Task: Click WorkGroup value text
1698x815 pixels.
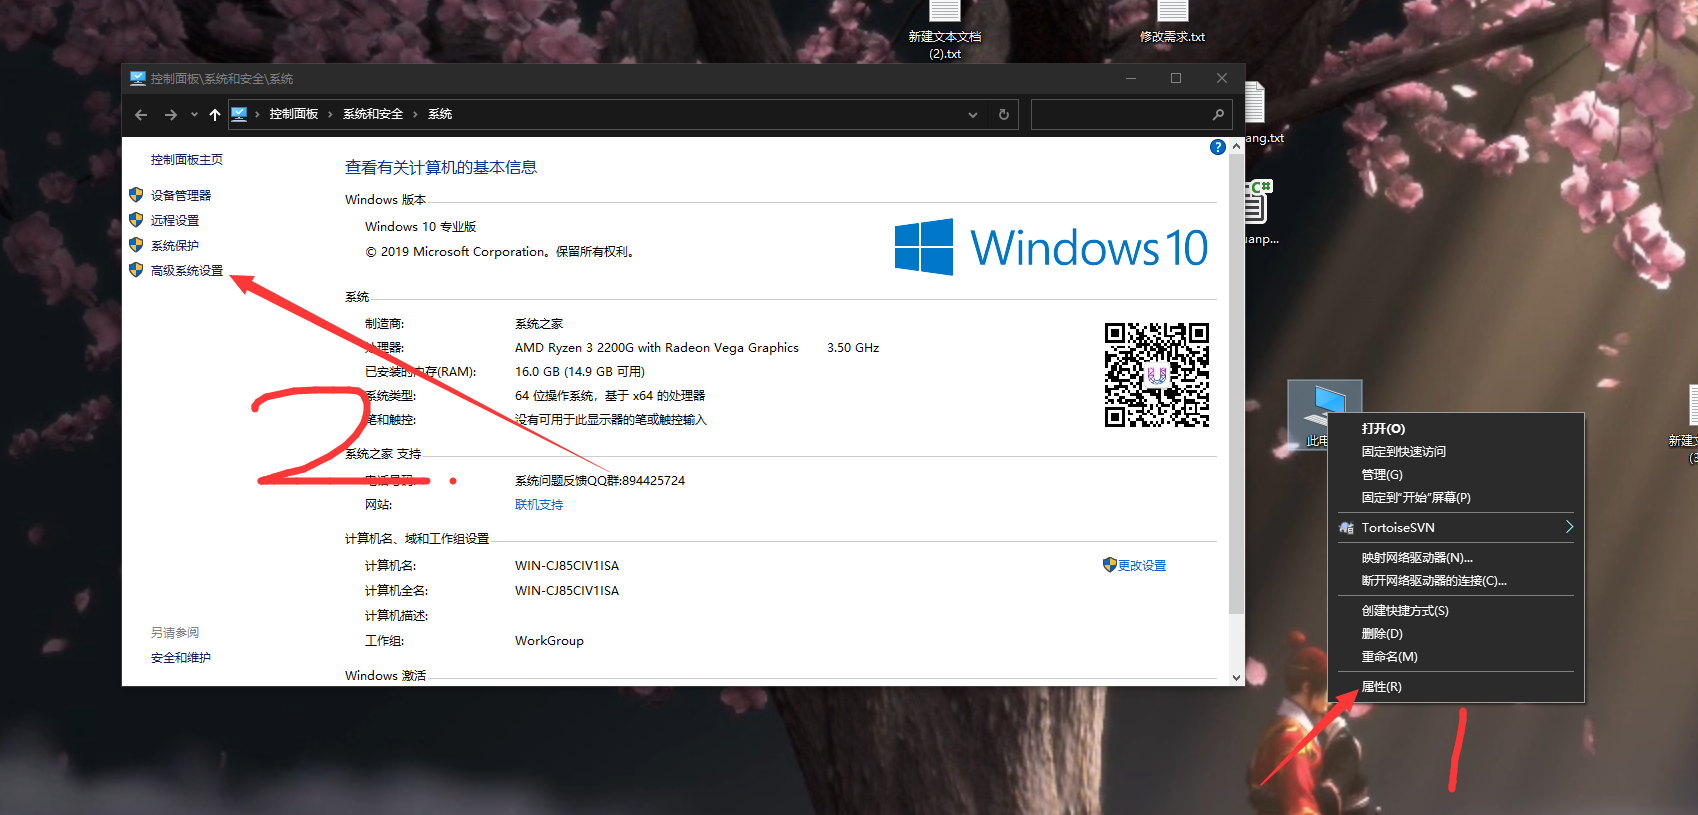Action: tap(549, 641)
